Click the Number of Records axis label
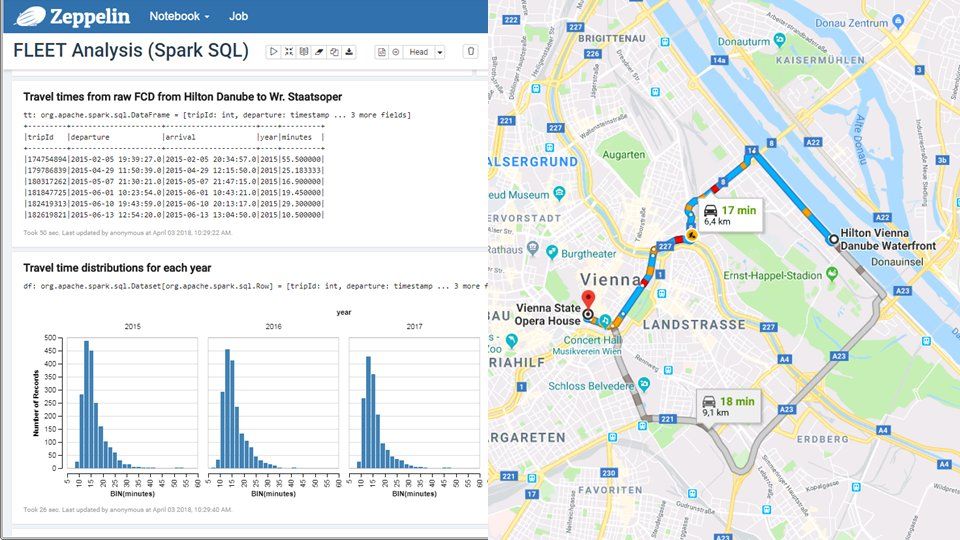This screenshot has width=960, height=540. [36, 403]
